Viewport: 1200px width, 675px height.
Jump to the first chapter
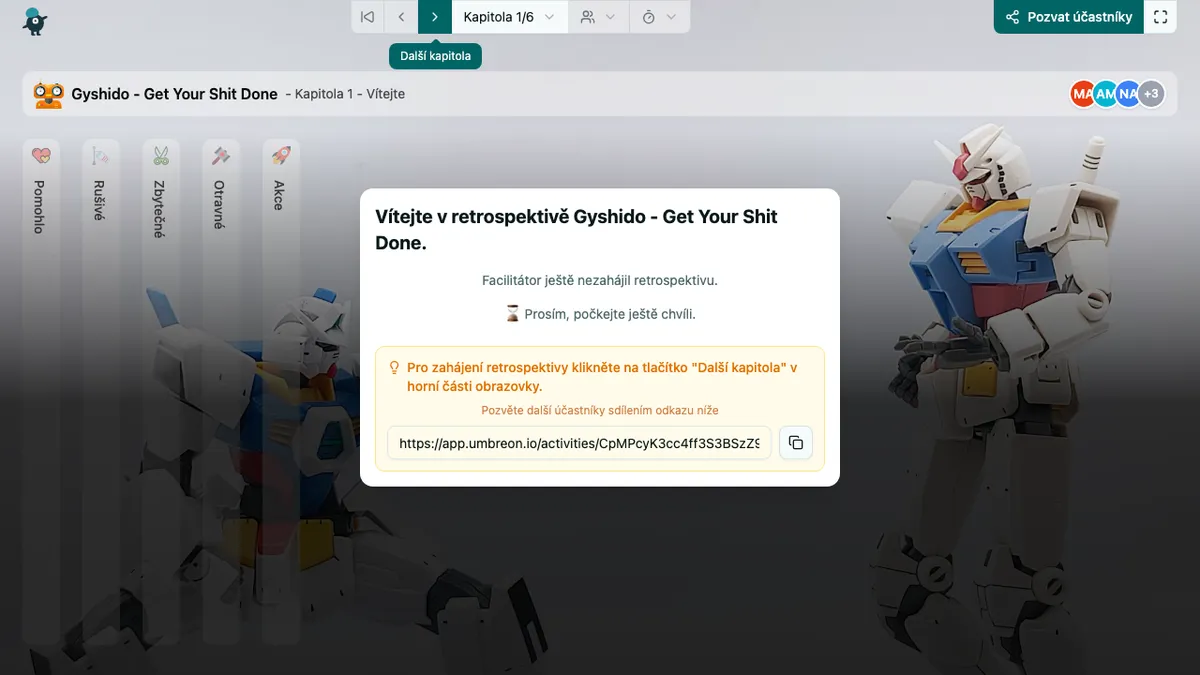[368, 17]
